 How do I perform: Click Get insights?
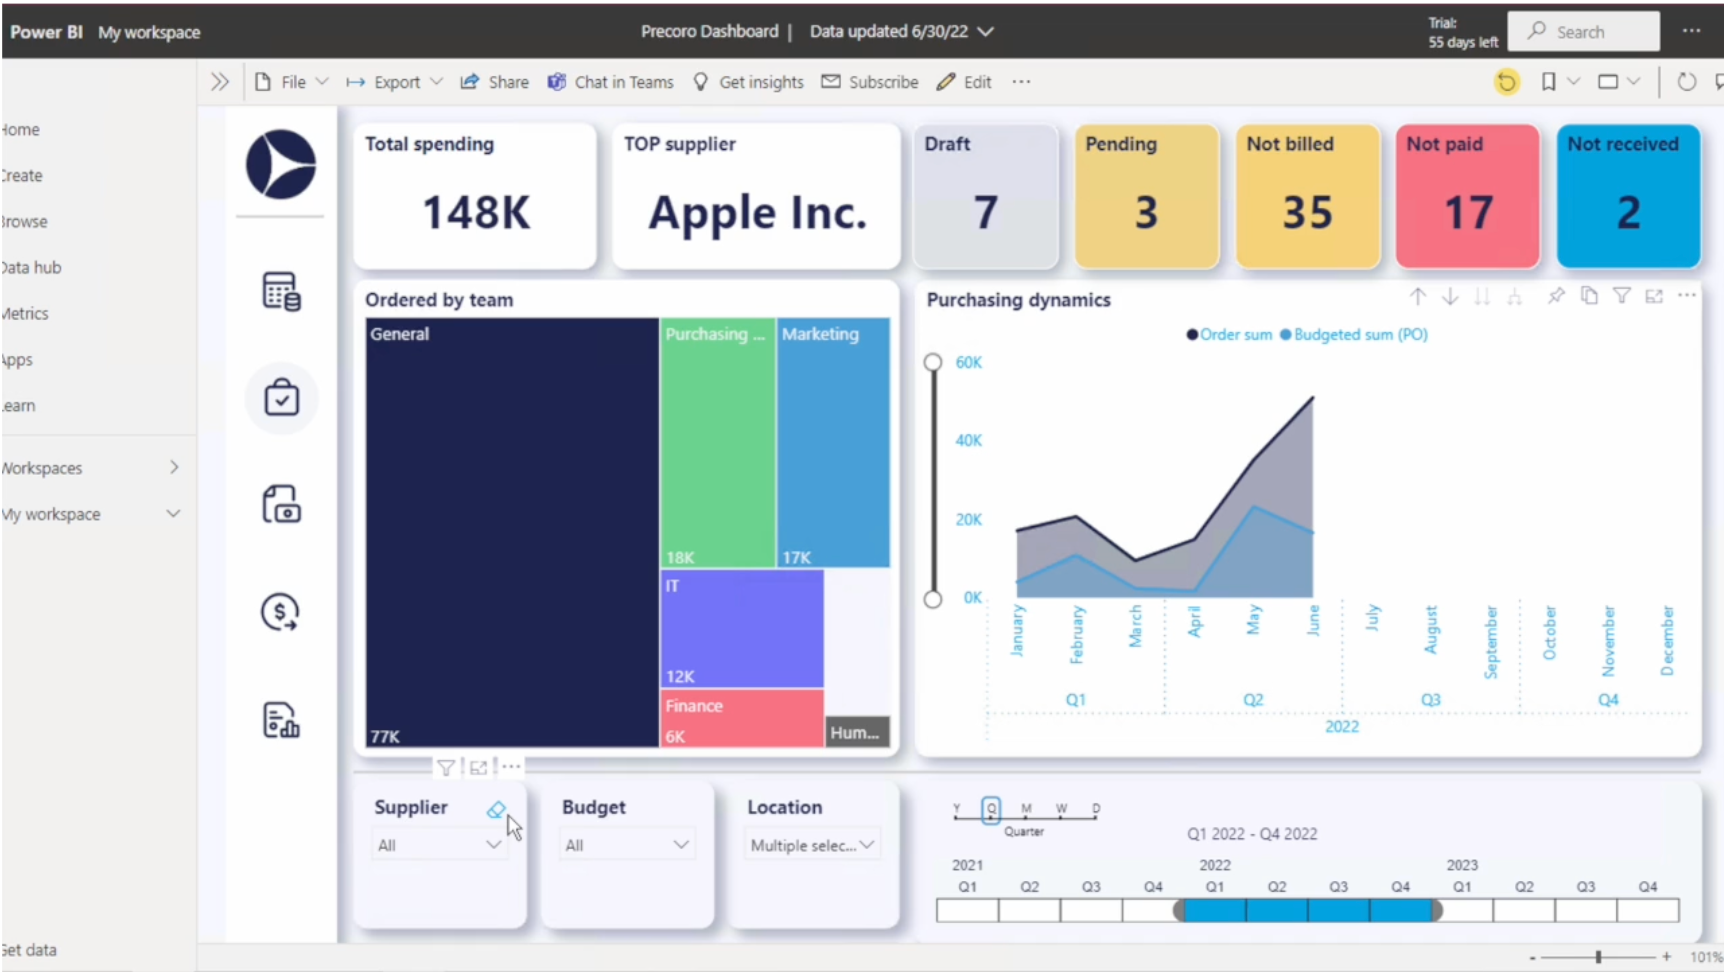tap(748, 82)
